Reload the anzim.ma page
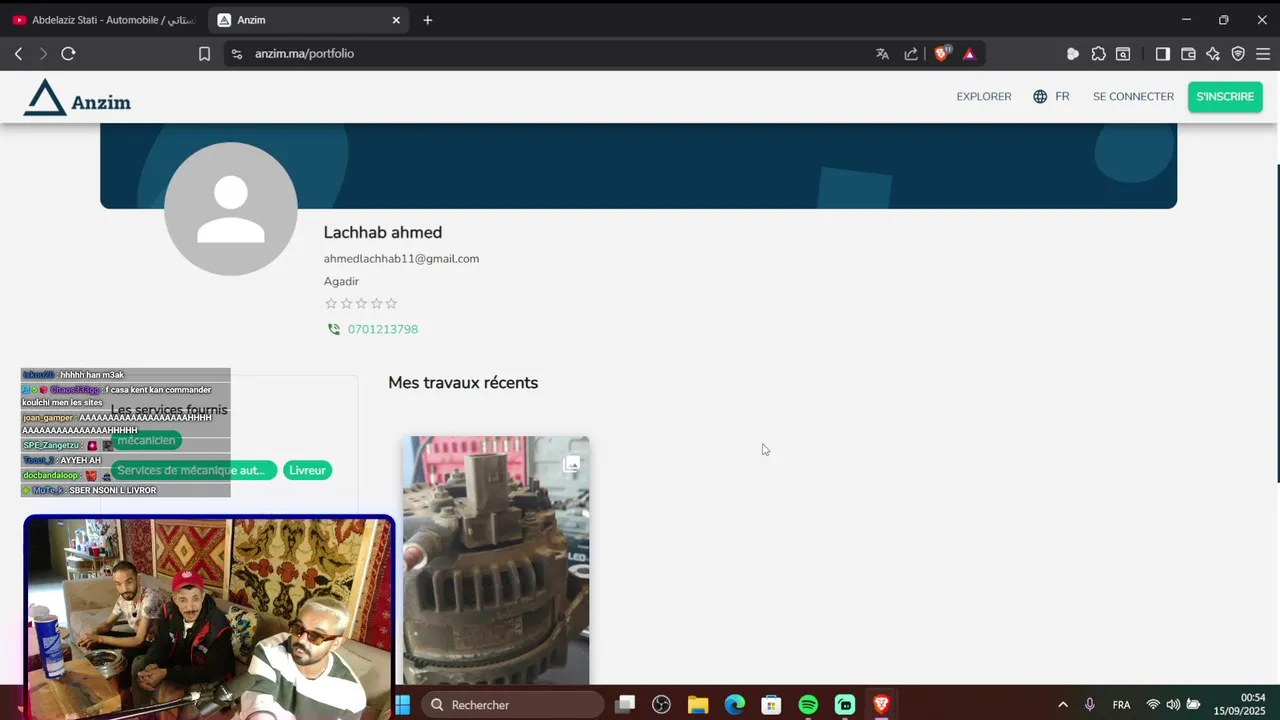 point(68,54)
